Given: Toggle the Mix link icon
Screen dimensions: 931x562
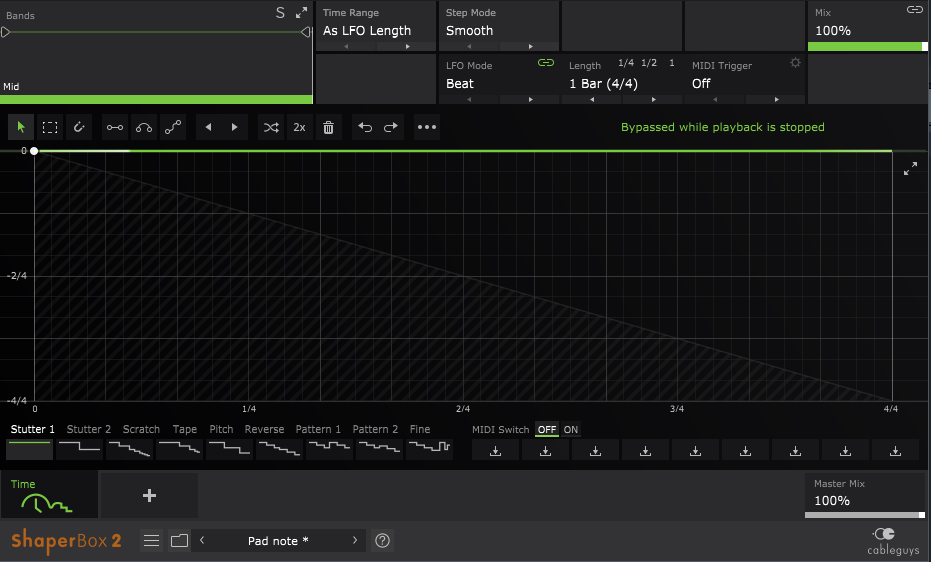Looking at the screenshot, I should 914,9.
